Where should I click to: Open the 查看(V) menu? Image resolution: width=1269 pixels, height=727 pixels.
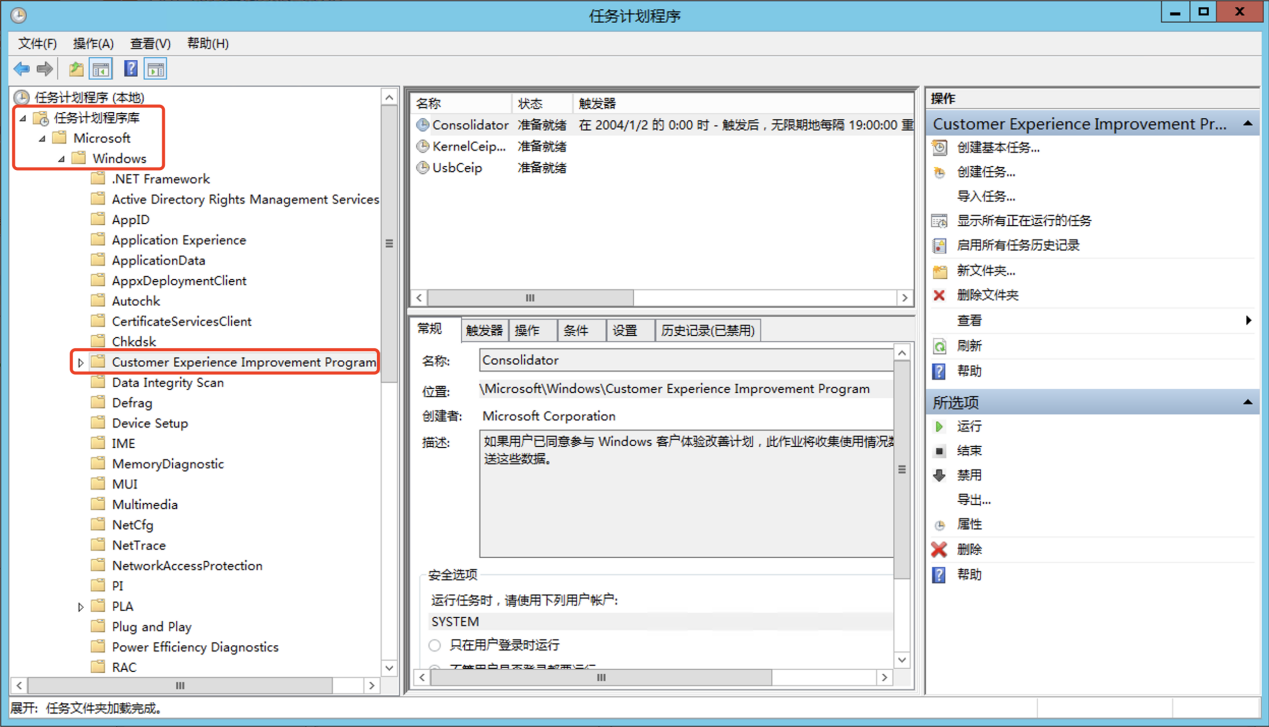point(150,43)
